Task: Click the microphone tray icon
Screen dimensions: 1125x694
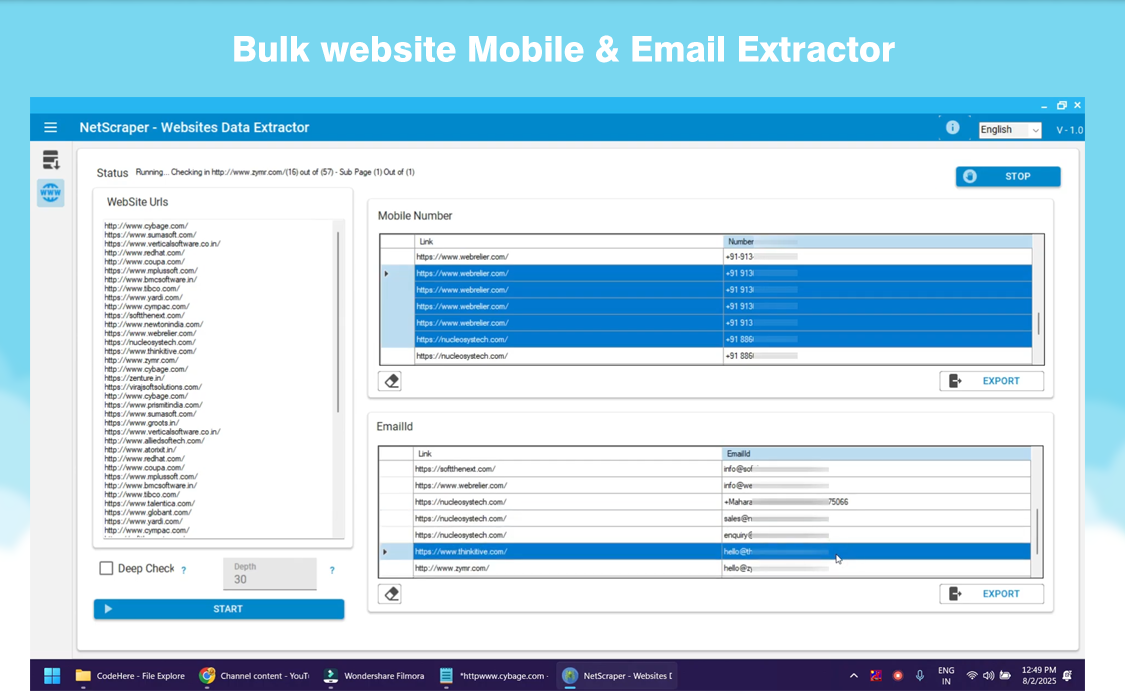Action: click(920, 675)
